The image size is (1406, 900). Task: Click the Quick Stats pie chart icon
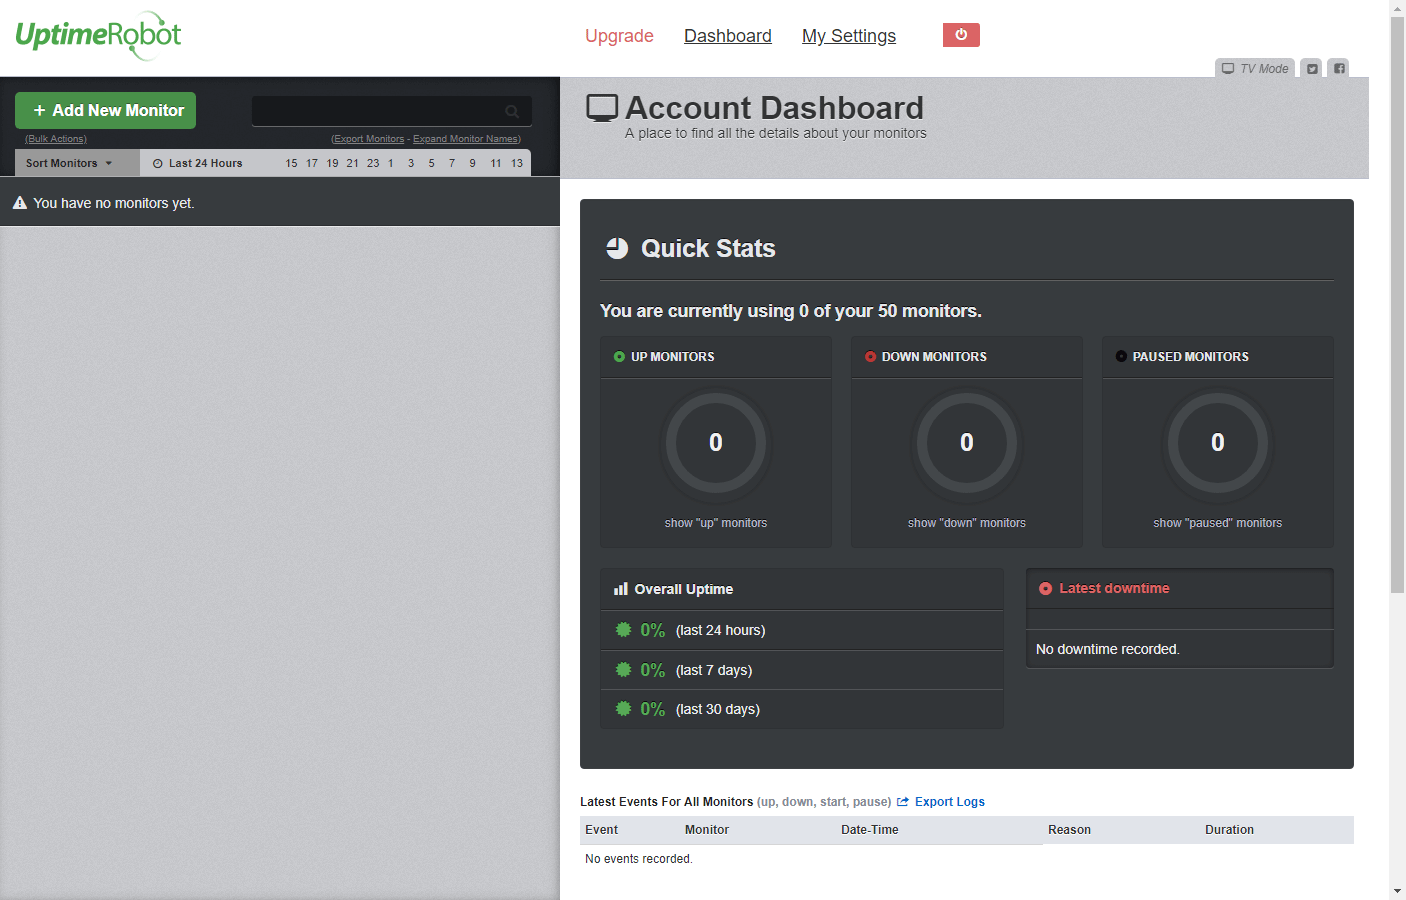coord(617,248)
